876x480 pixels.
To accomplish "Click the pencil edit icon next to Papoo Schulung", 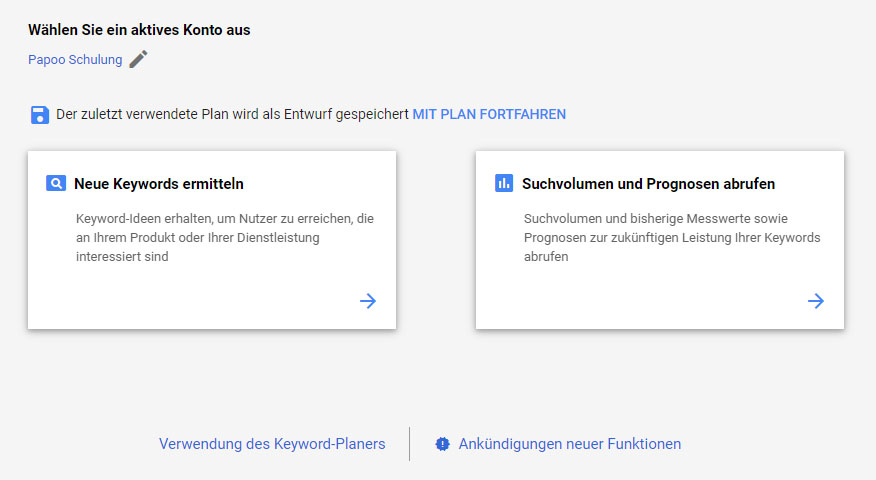I will (x=139, y=59).
